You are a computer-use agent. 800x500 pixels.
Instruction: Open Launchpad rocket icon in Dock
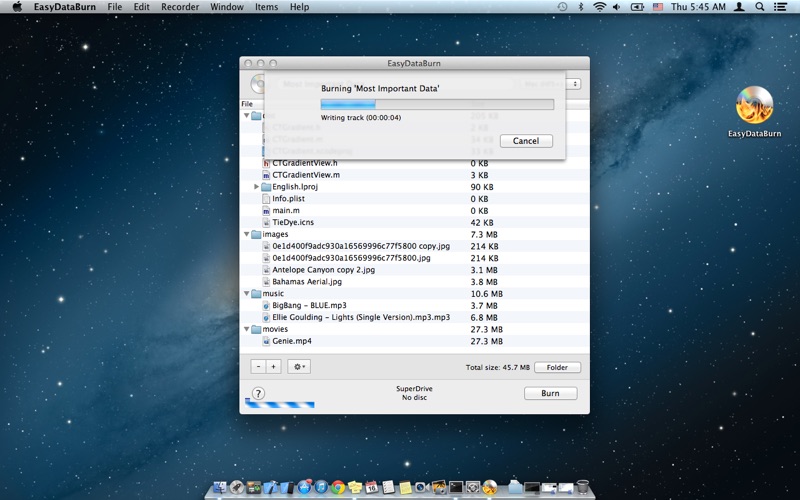pos(237,487)
